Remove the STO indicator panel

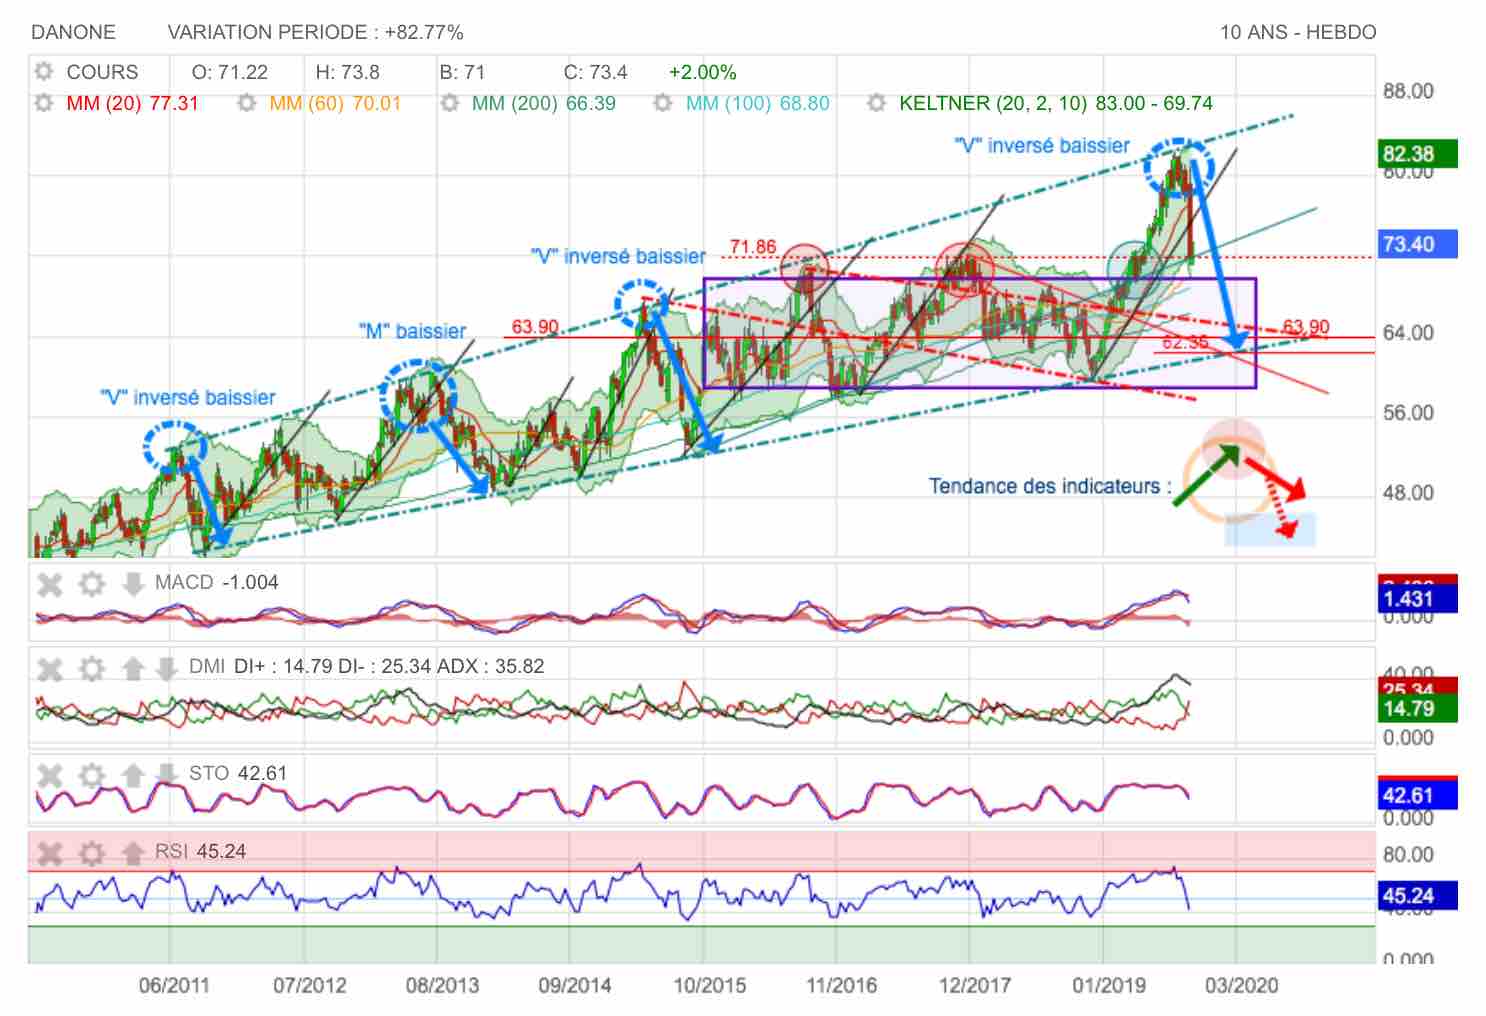pyautogui.click(x=50, y=775)
